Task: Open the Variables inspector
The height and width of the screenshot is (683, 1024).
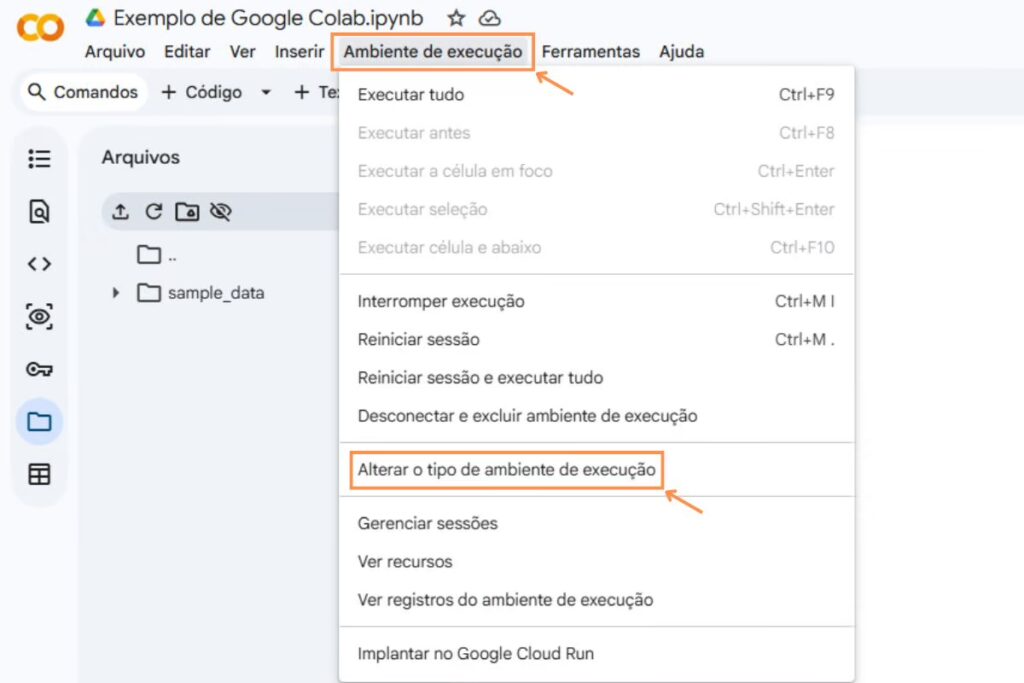Action: click(38, 316)
